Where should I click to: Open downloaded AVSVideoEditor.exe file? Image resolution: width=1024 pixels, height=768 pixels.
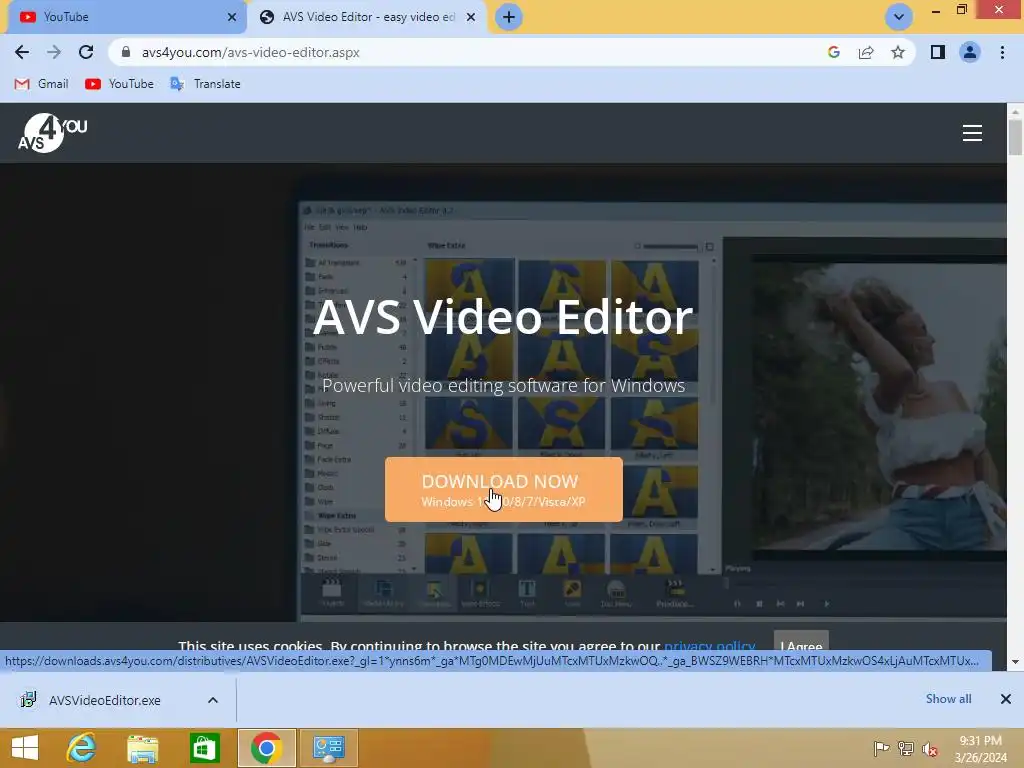(104, 700)
